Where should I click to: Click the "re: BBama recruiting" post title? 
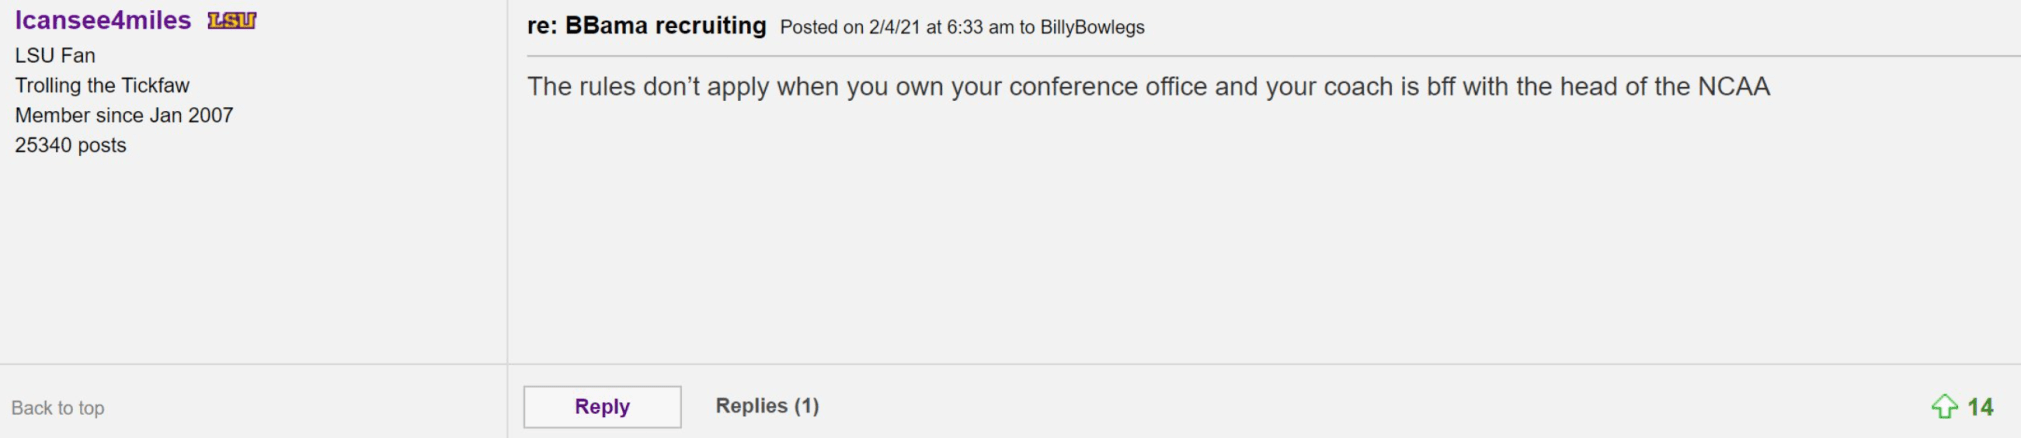(646, 26)
